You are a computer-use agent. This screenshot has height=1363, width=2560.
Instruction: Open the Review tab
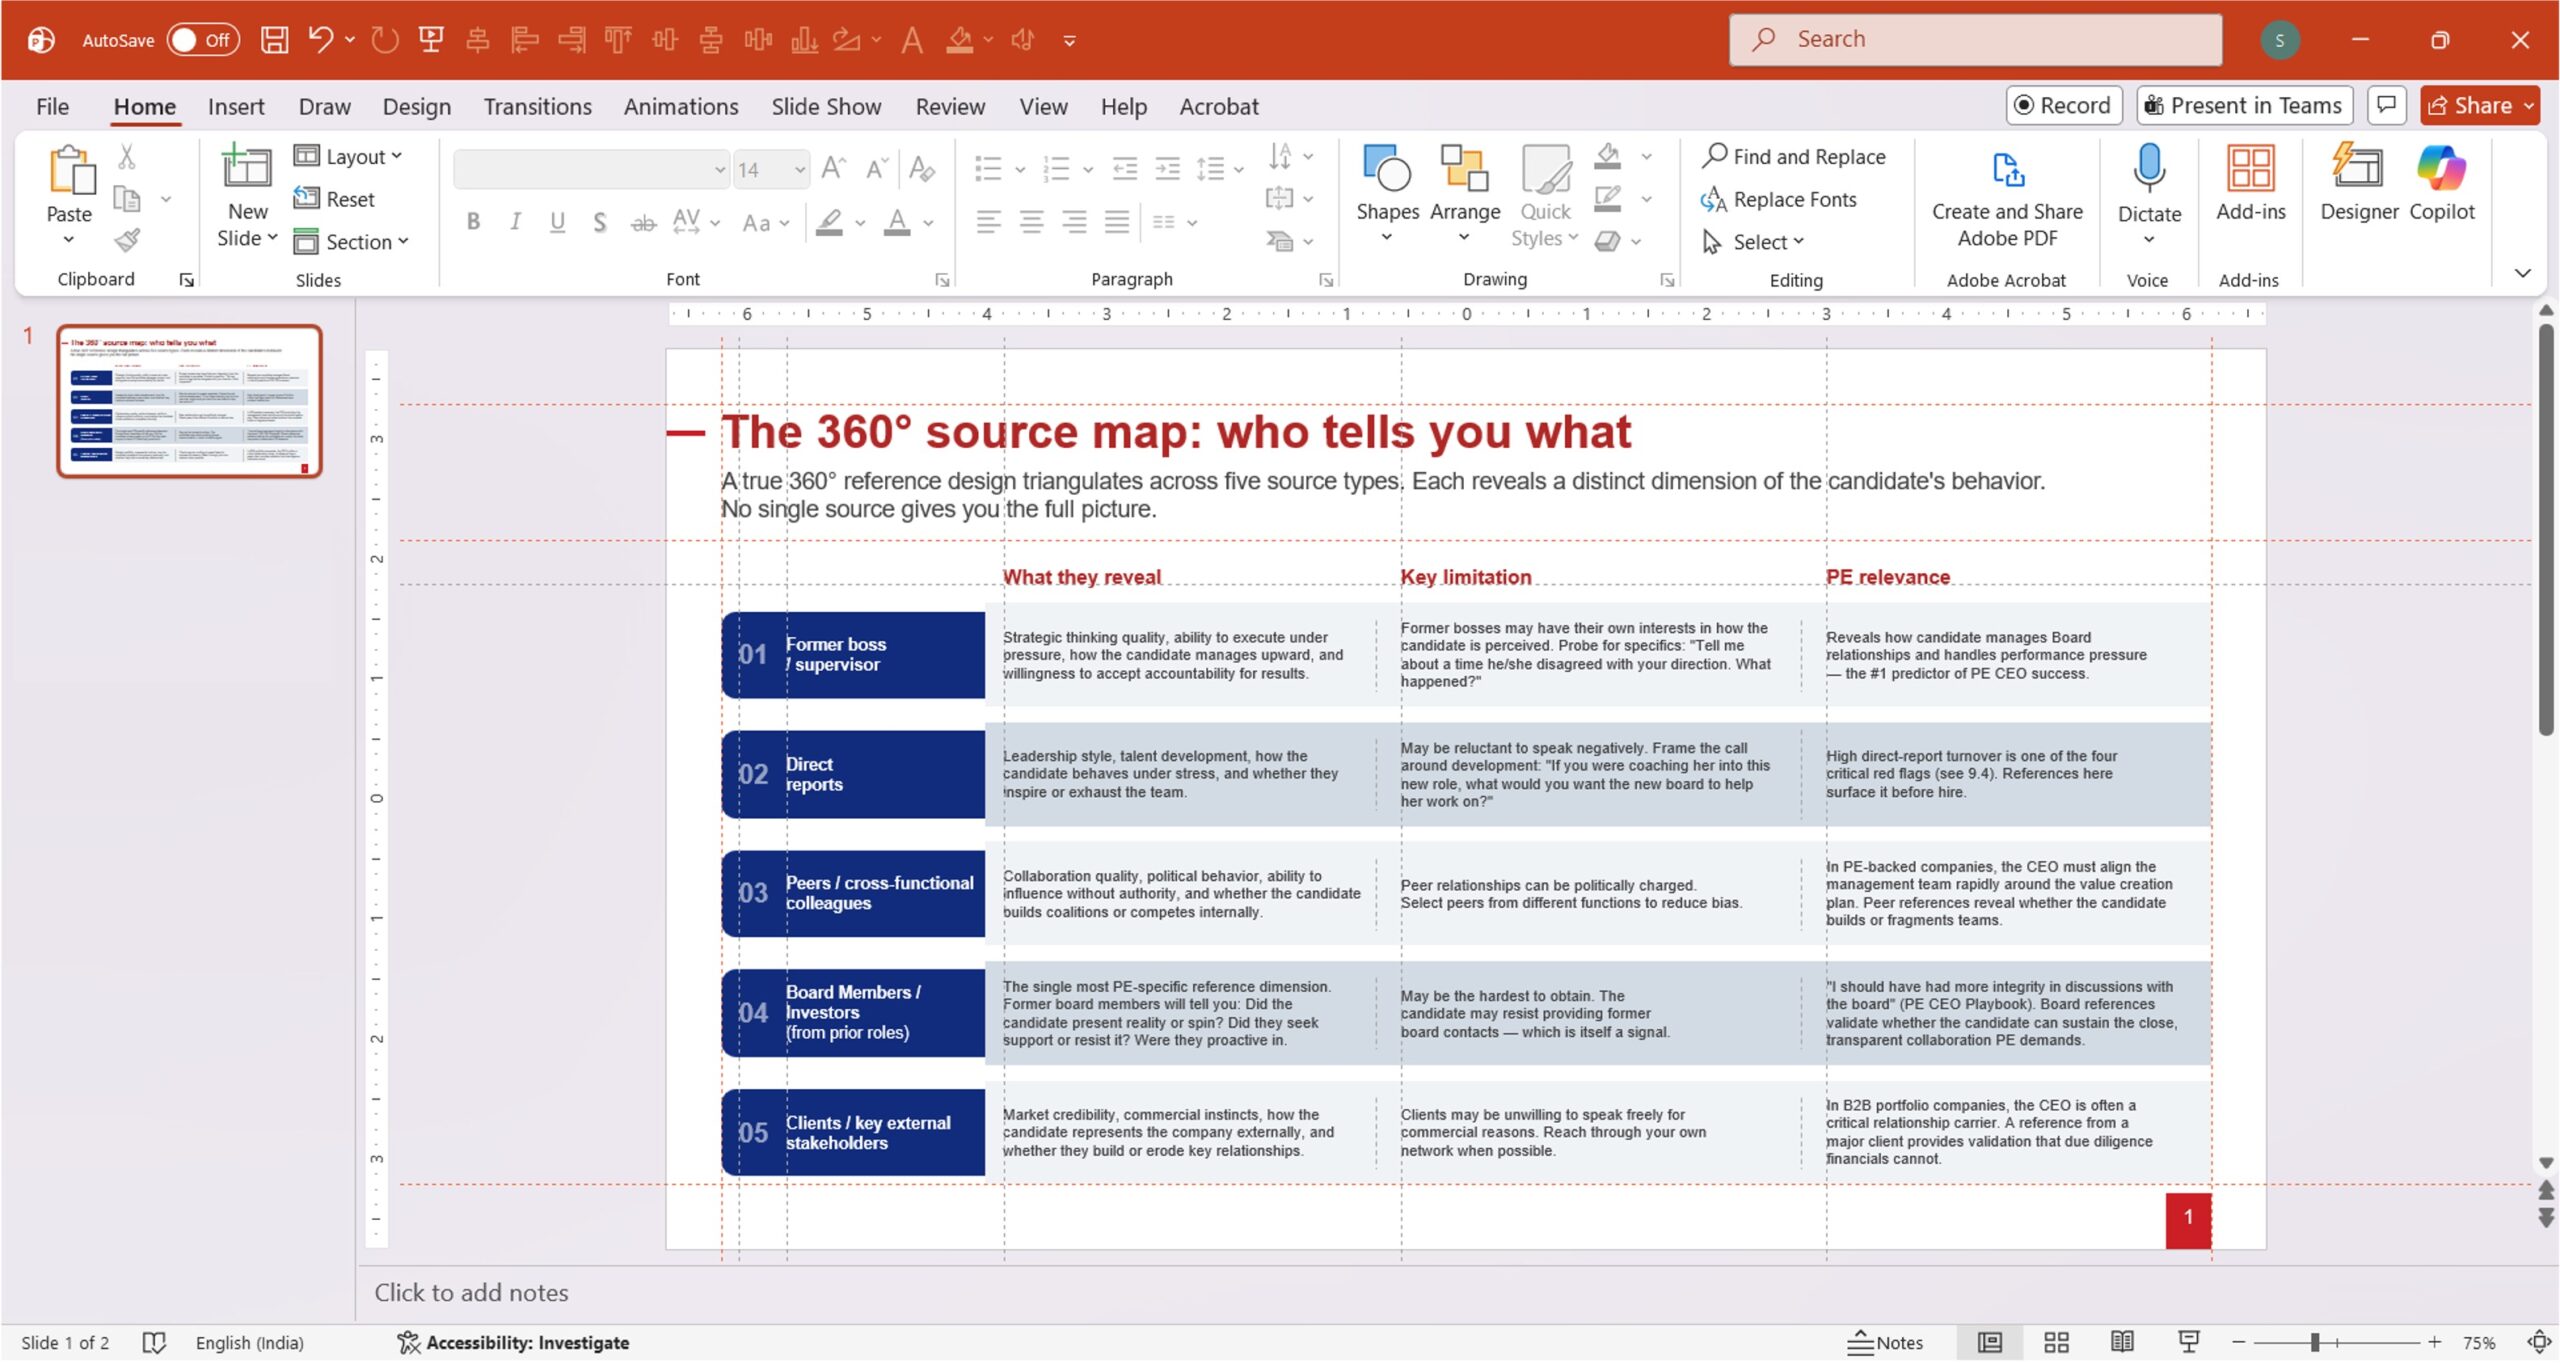[x=949, y=106]
